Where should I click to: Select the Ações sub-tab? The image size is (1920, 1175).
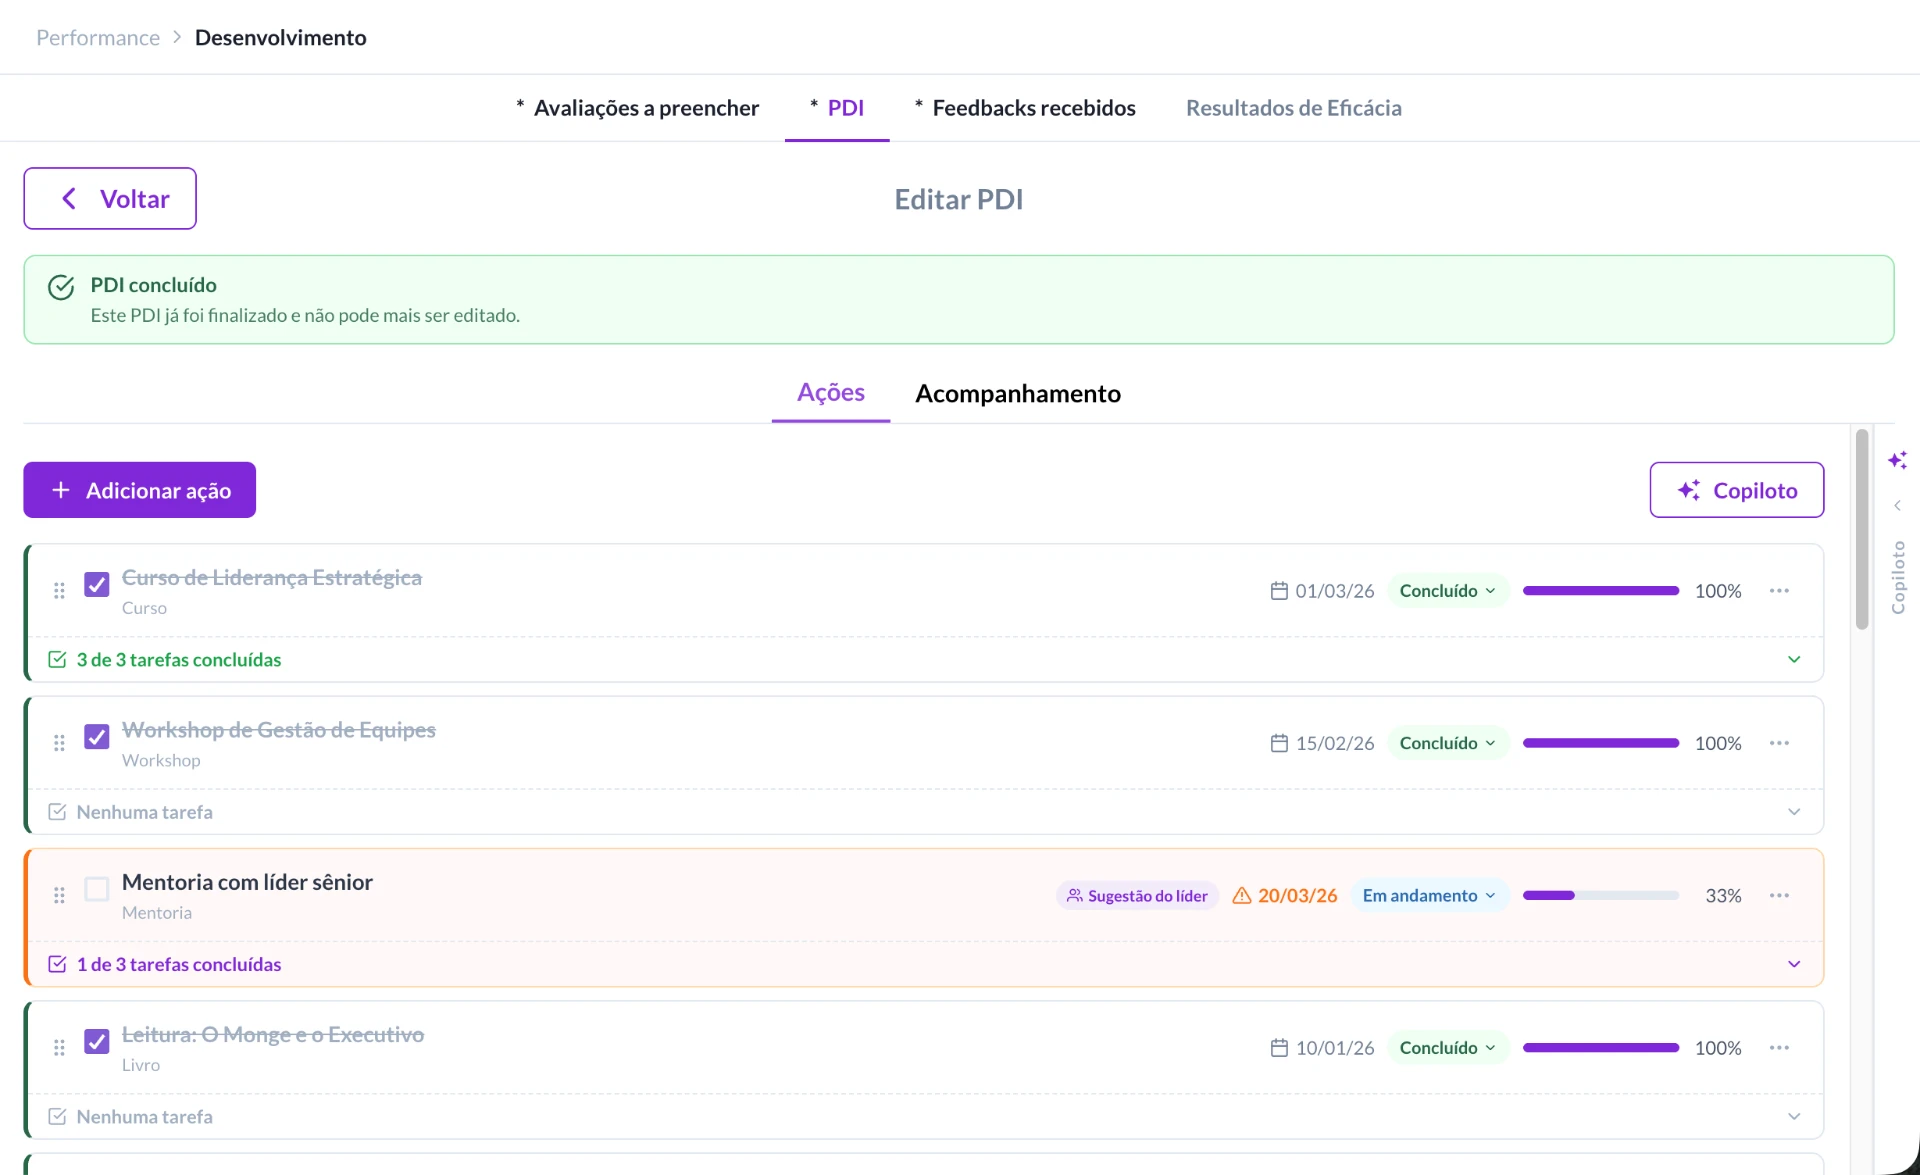pos(830,393)
